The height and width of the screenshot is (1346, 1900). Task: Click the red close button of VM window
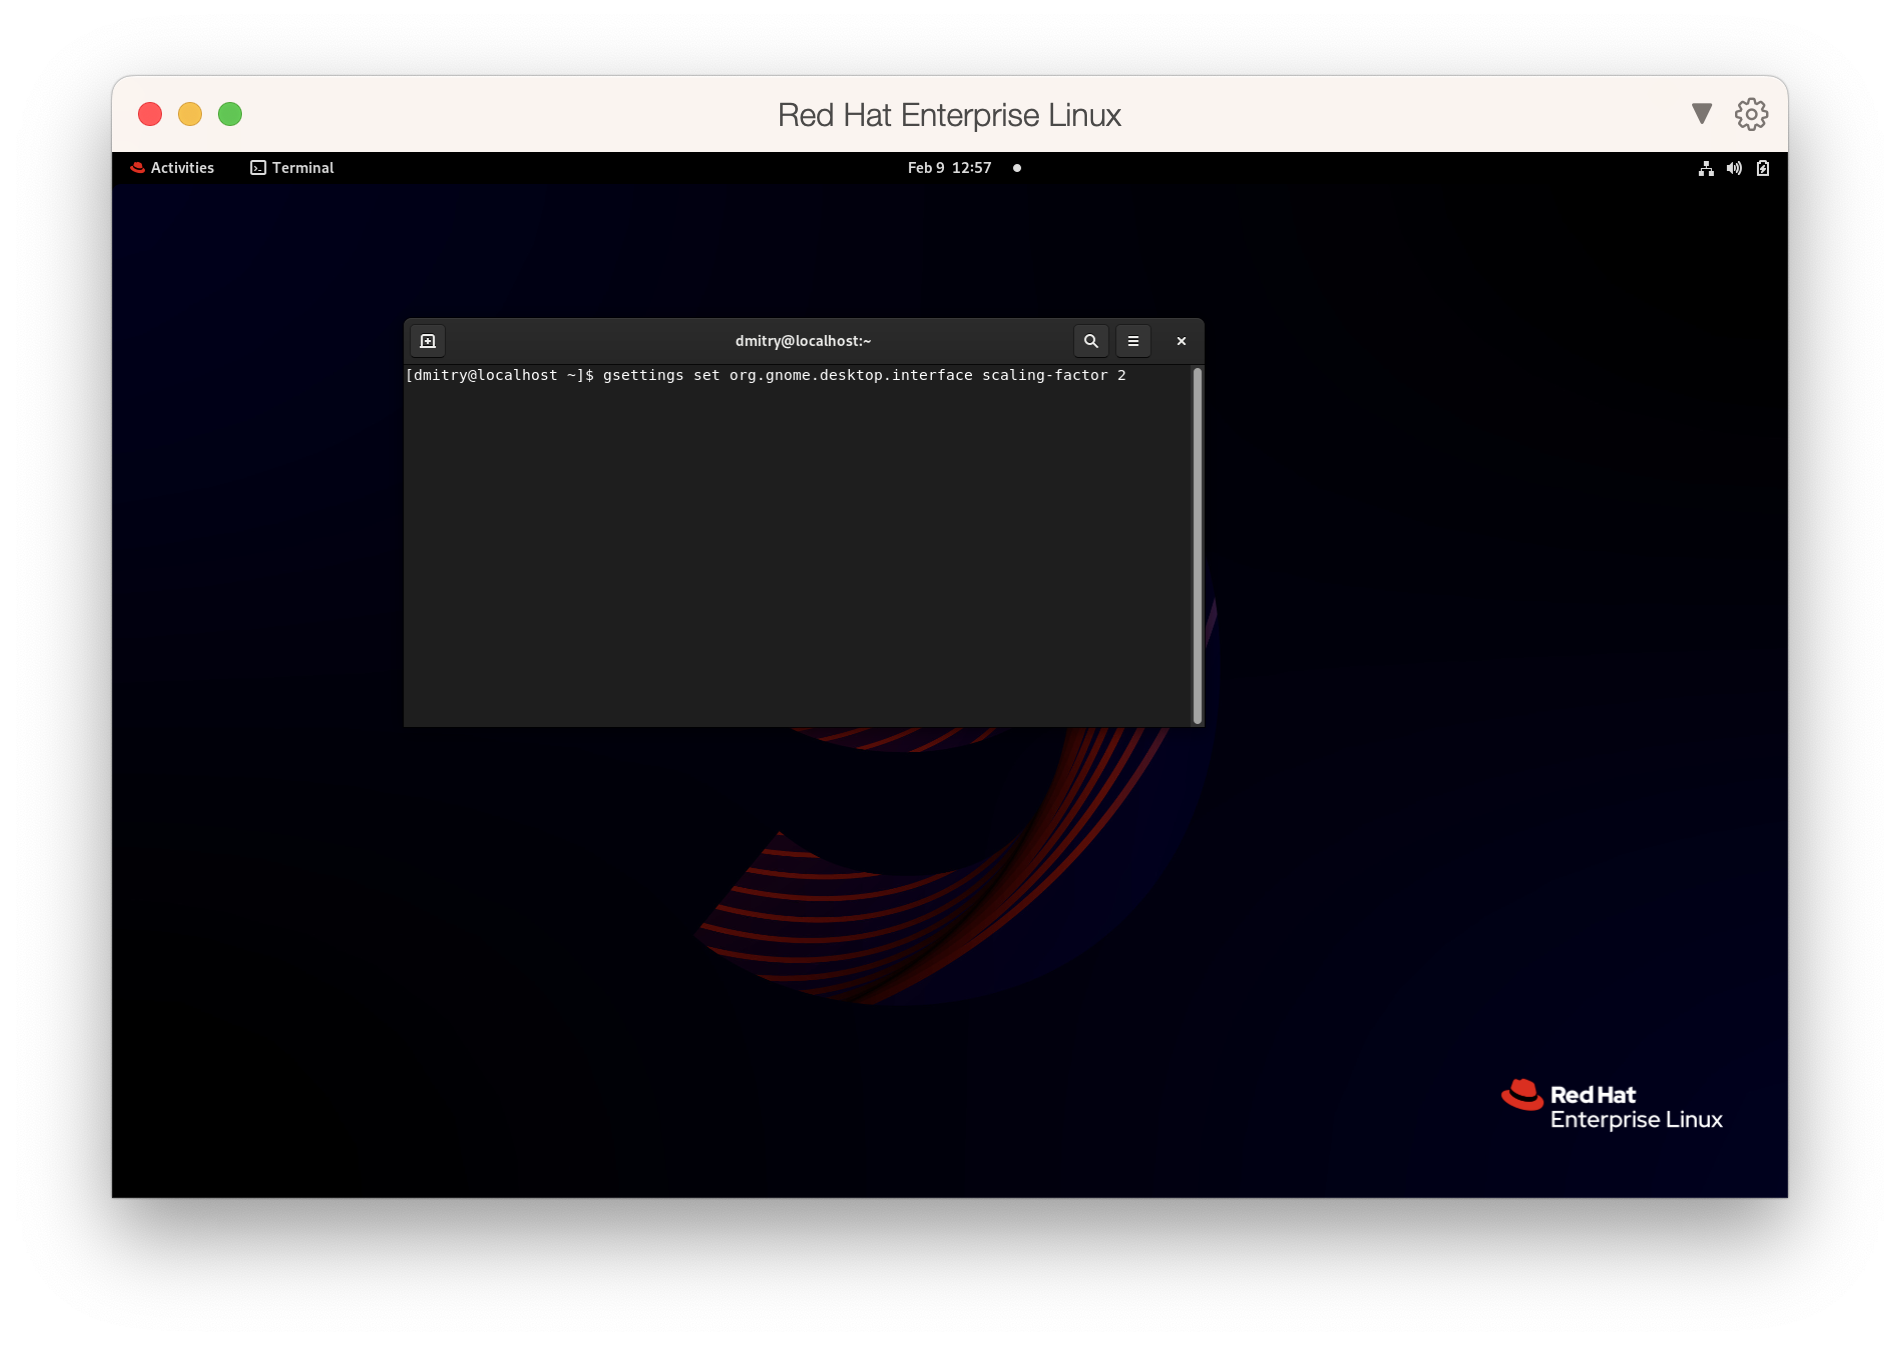pos(150,114)
